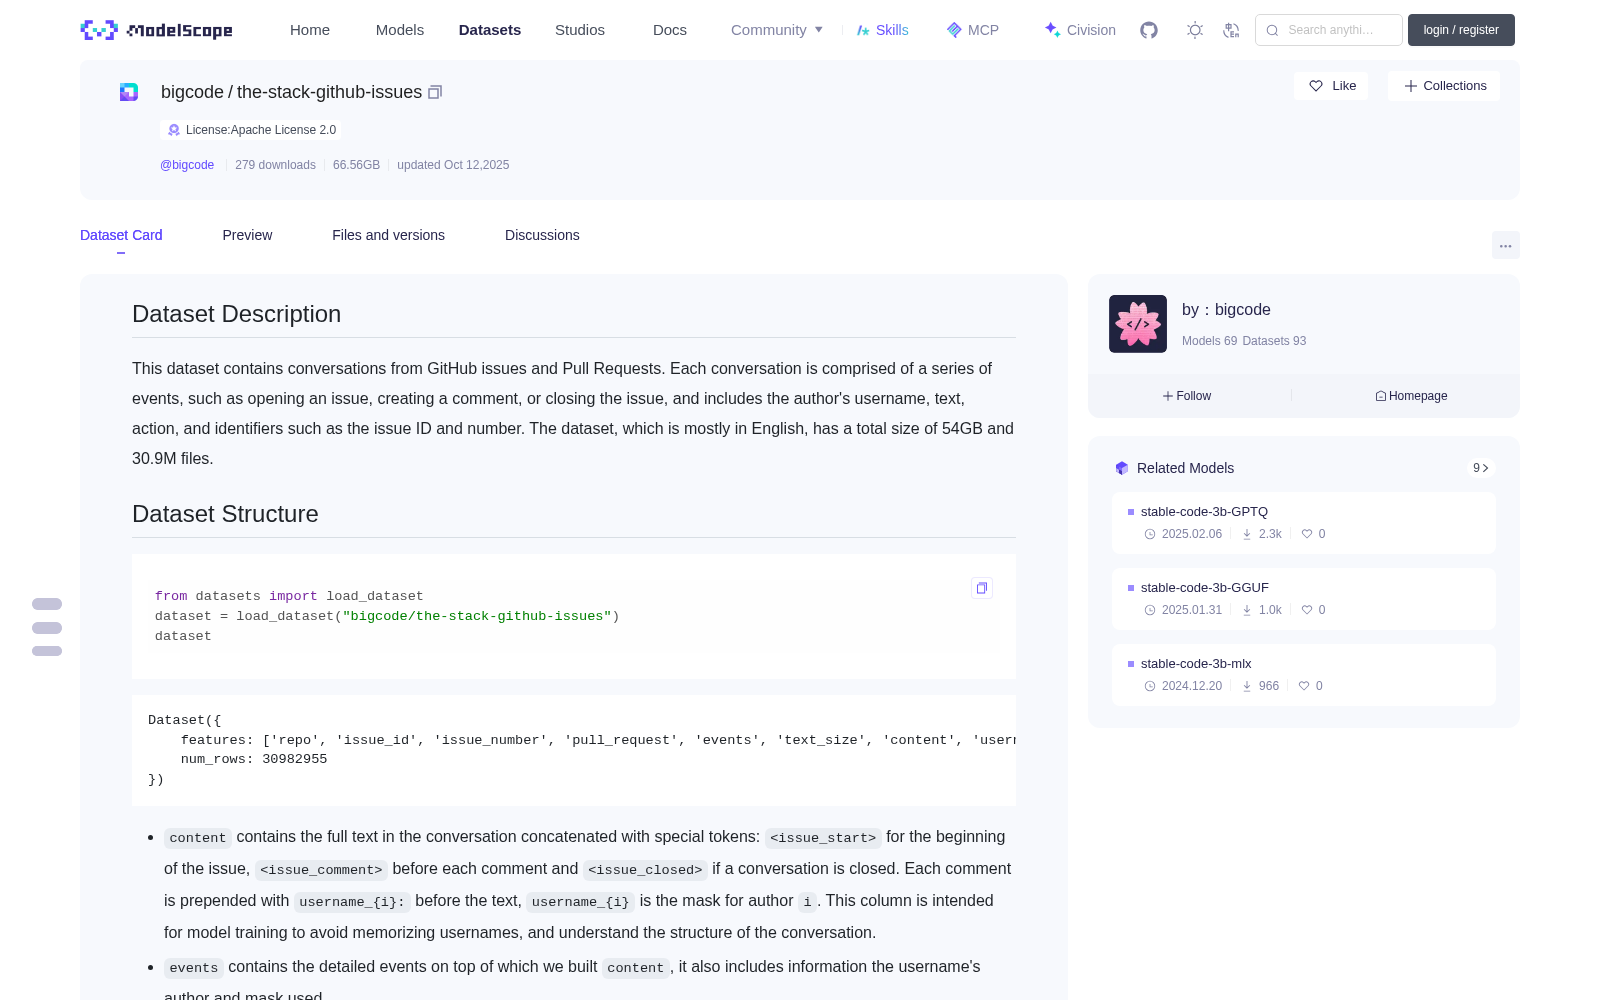Image resolution: width=1600 pixels, height=1000 pixels.
Task: Click the 'Datasets 93' count text
Action: click(x=1274, y=341)
